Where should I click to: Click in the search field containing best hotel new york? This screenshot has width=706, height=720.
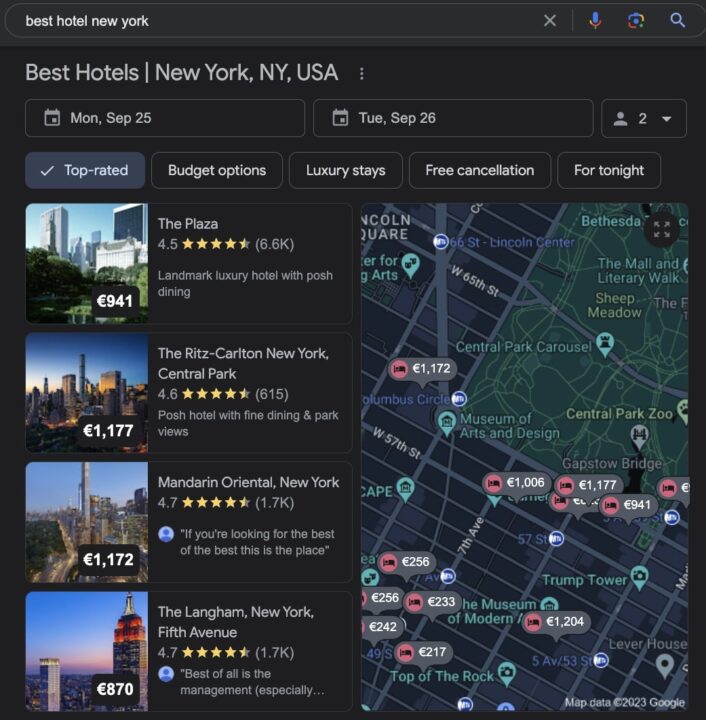point(275,21)
